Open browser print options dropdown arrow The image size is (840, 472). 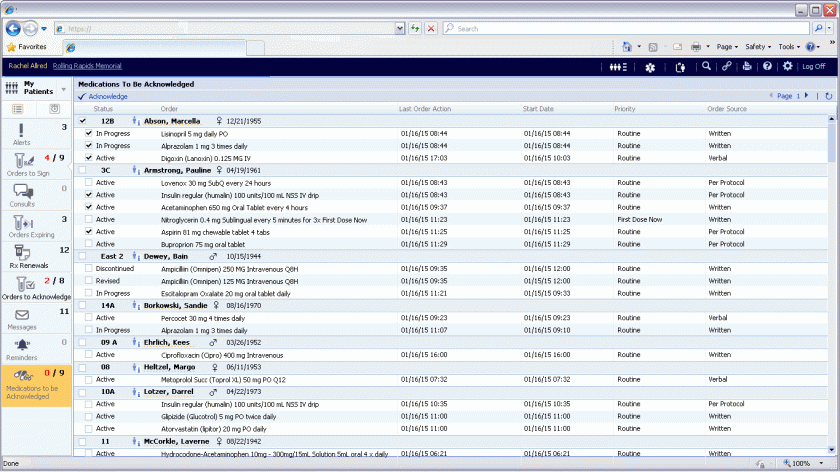[x=708, y=47]
